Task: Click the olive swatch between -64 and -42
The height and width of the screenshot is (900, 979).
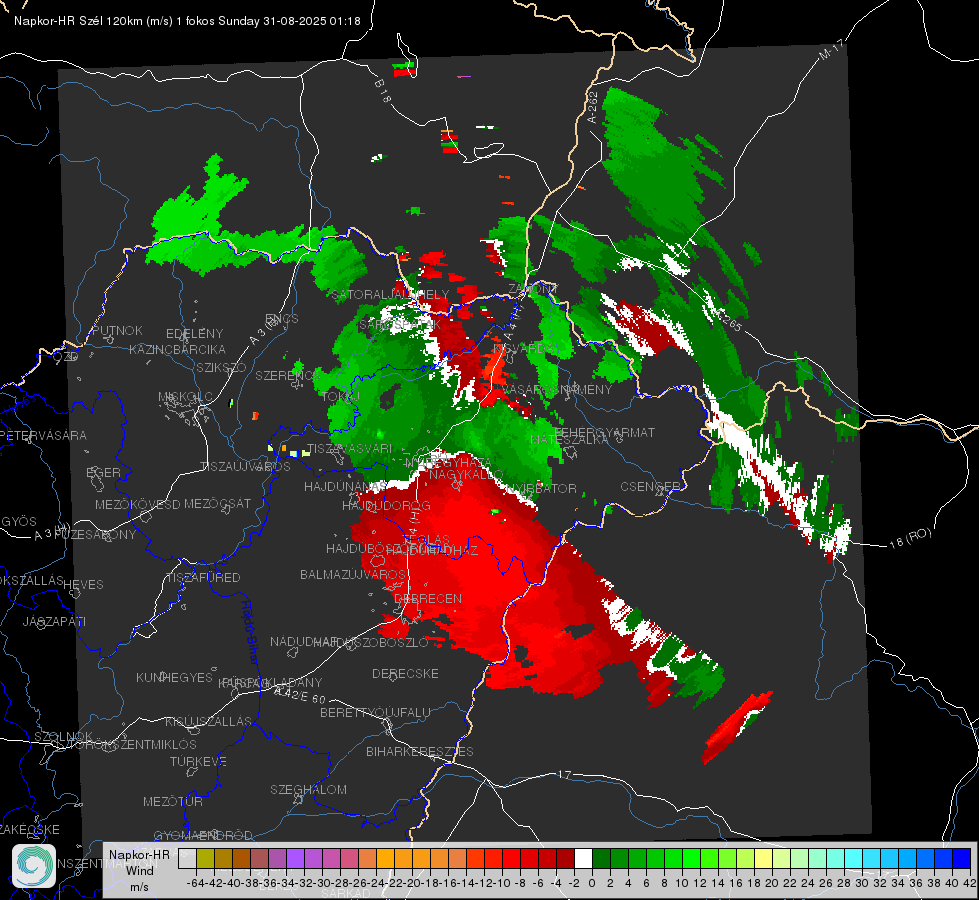Action: [205, 859]
